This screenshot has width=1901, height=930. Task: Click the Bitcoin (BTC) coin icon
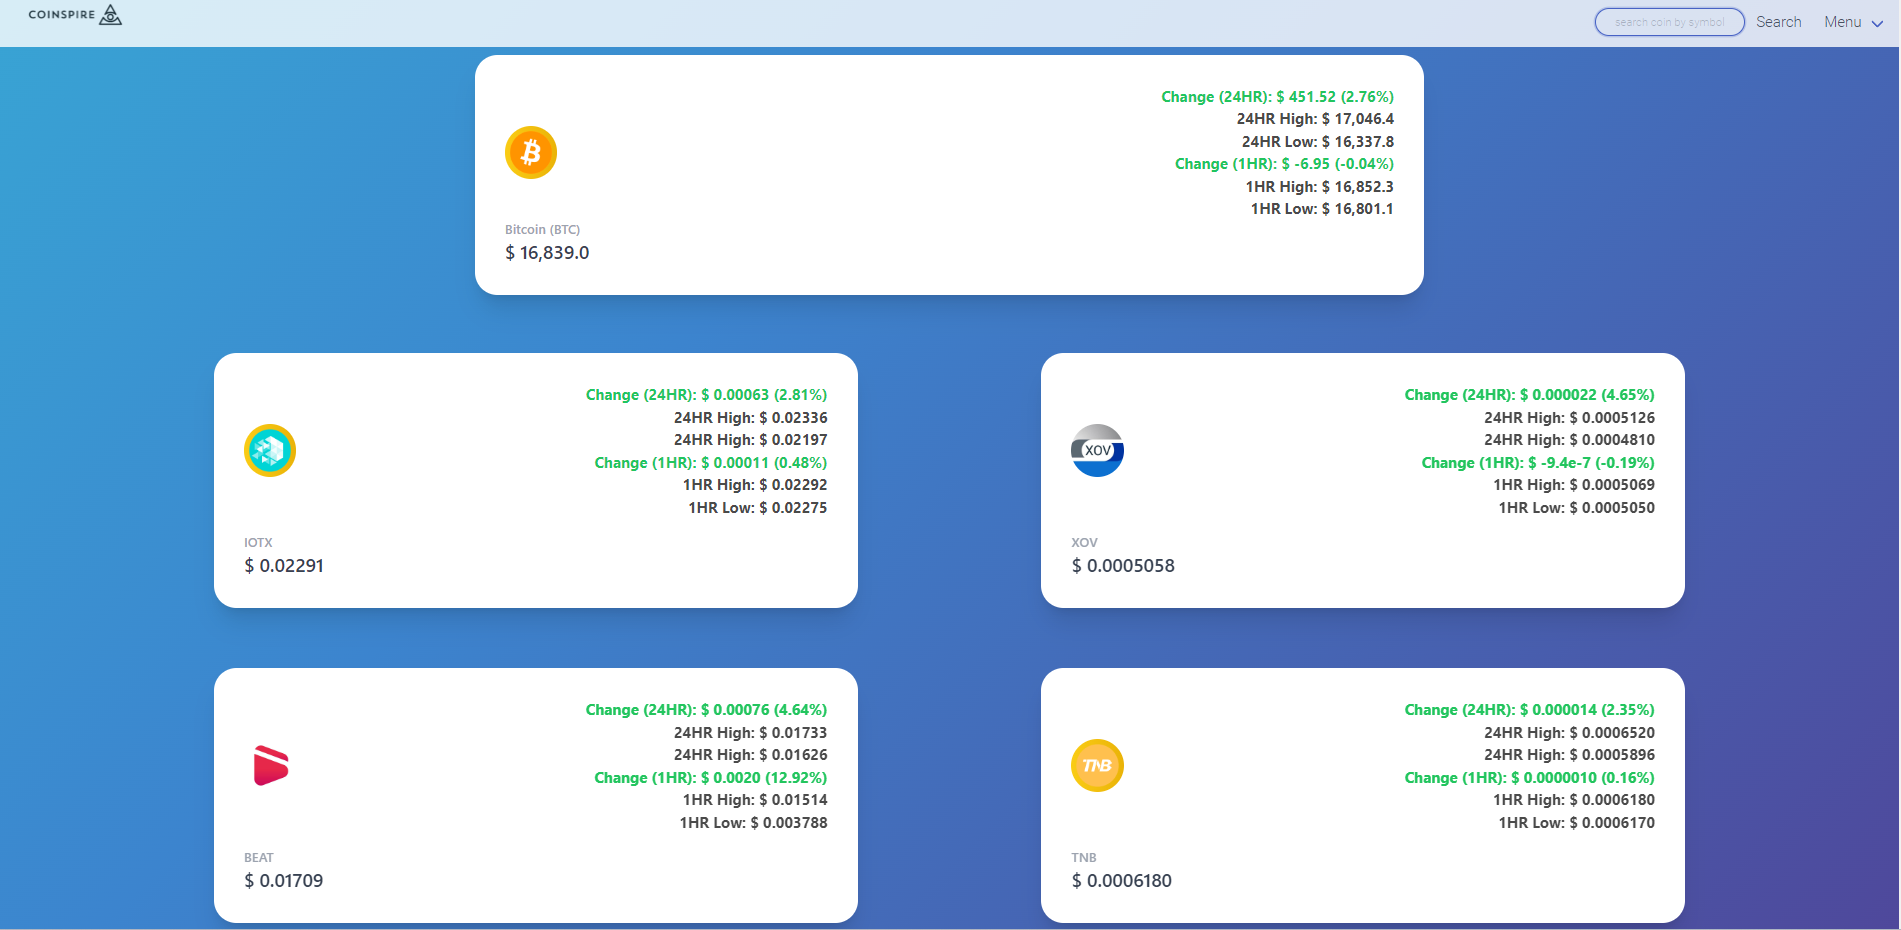(x=531, y=153)
